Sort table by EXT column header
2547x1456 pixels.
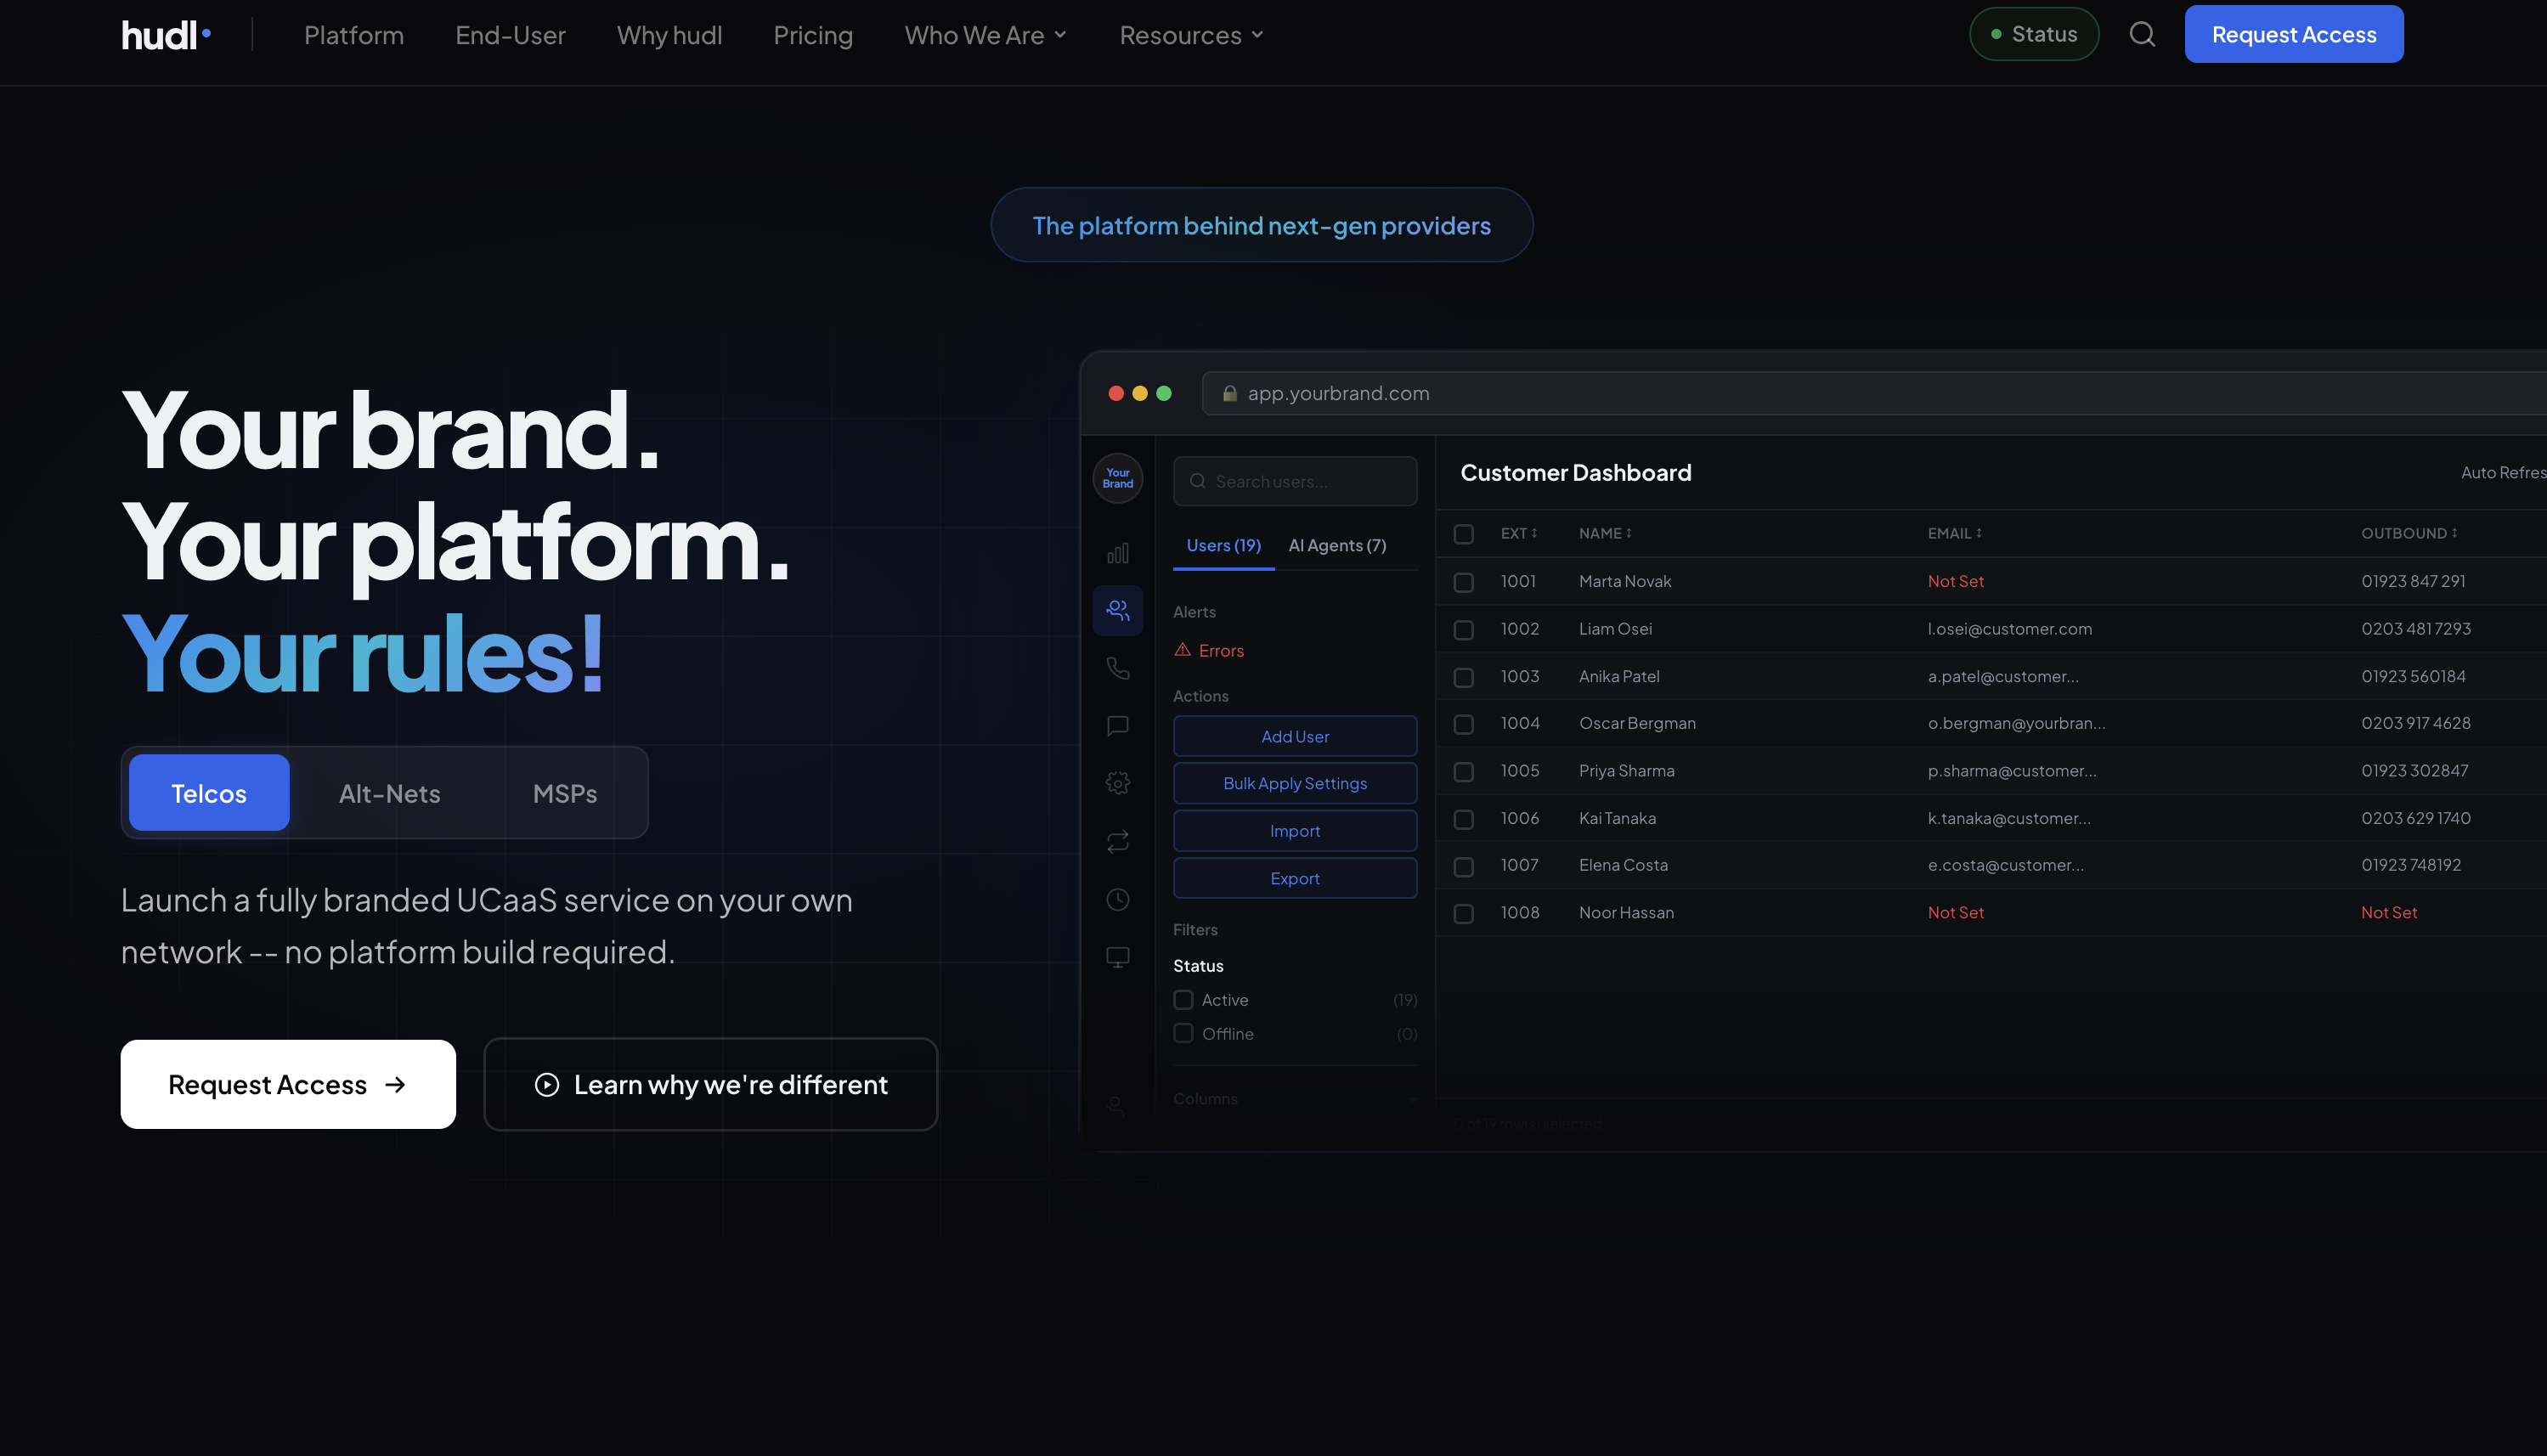click(x=1518, y=534)
